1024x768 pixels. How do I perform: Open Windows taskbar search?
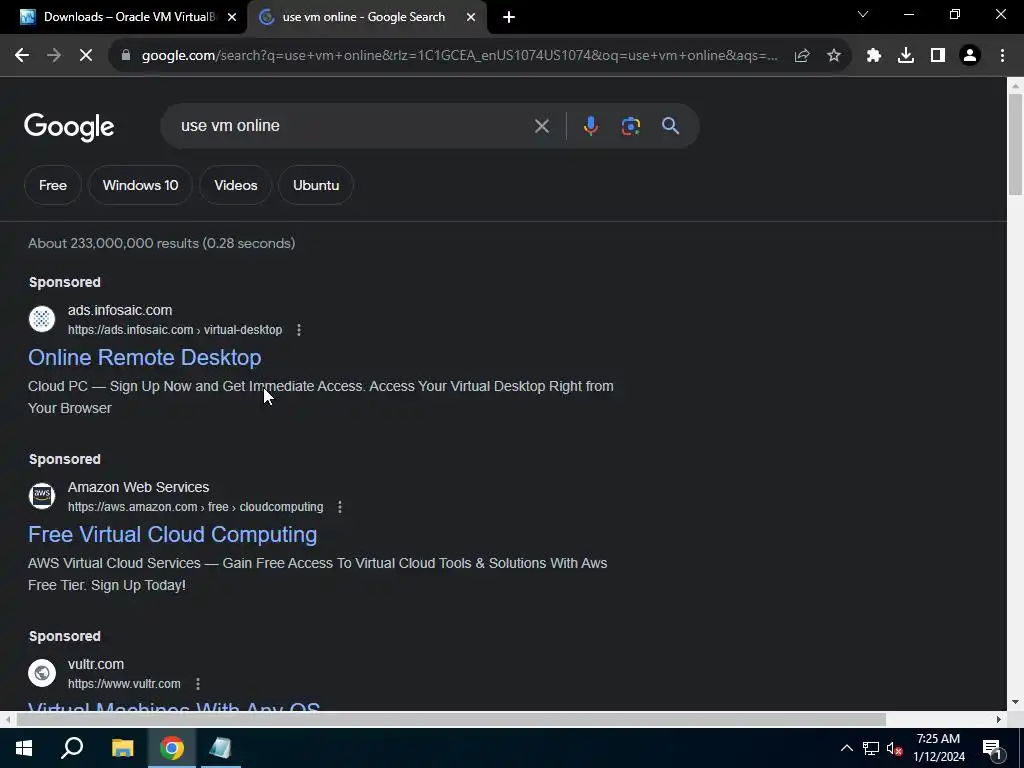(x=72, y=748)
